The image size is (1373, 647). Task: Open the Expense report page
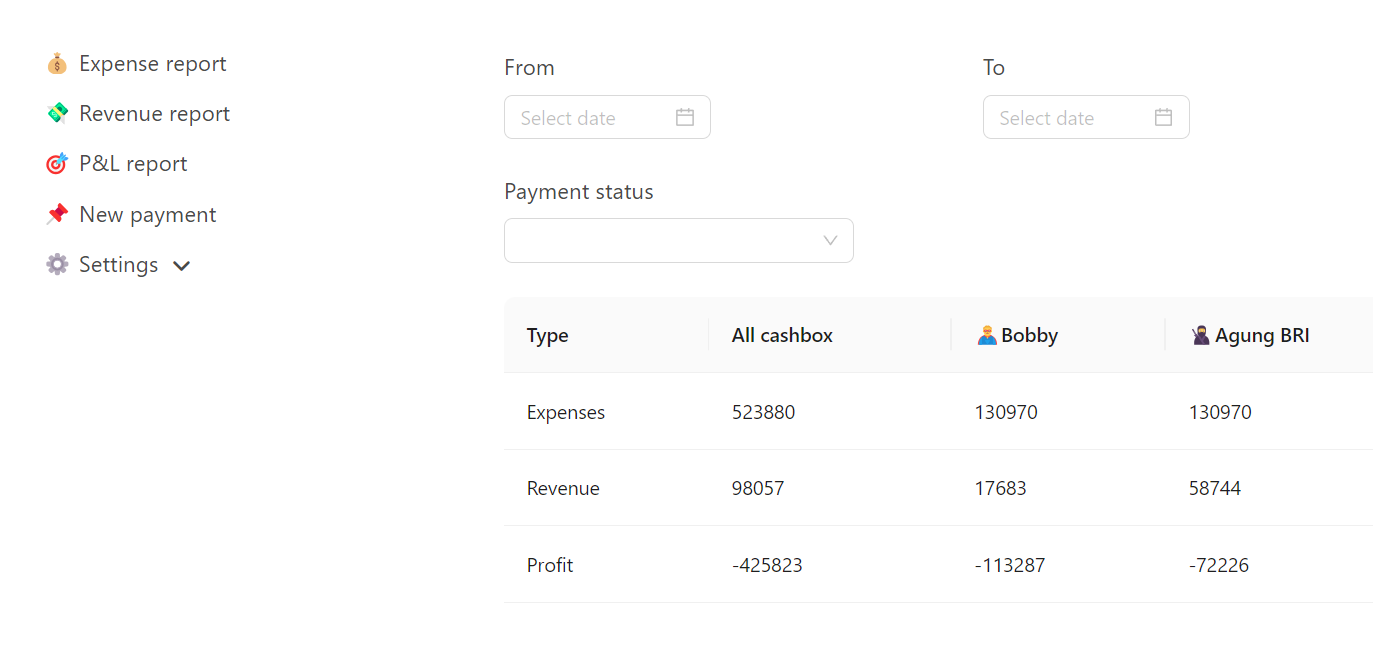(x=152, y=64)
